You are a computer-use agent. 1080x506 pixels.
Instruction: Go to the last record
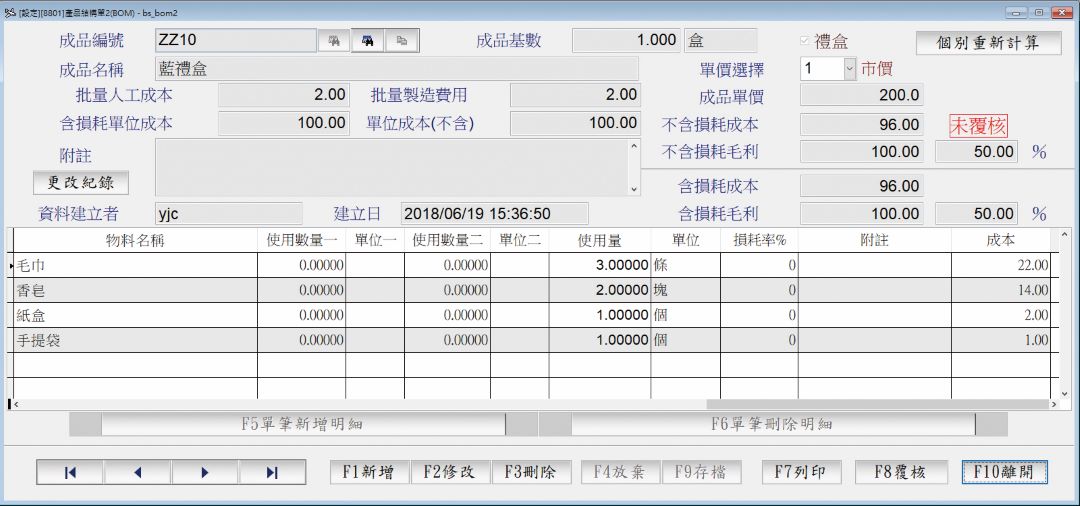click(272, 472)
